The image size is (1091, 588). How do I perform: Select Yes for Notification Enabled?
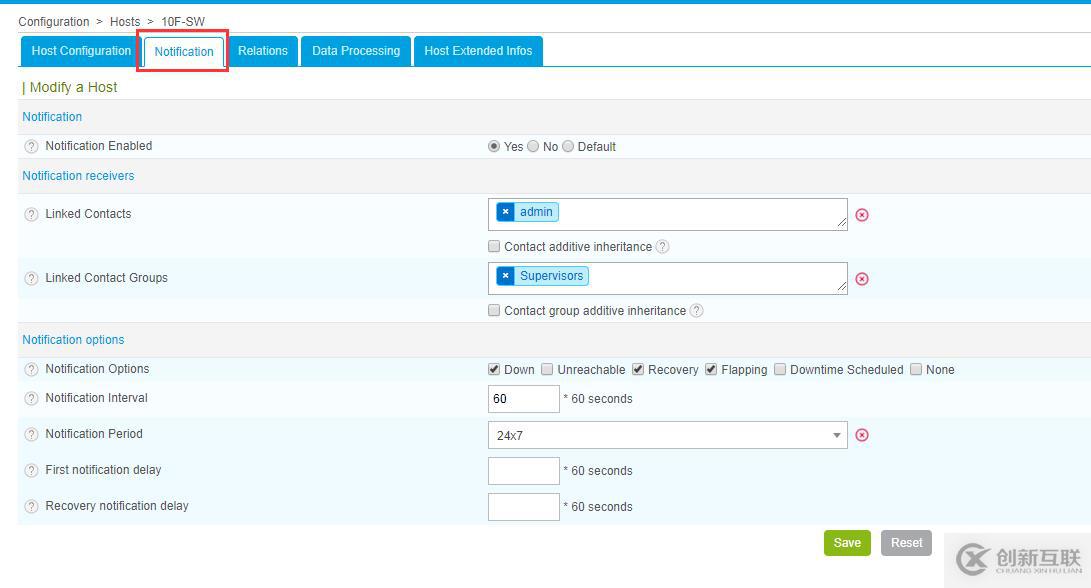pos(494,146)
